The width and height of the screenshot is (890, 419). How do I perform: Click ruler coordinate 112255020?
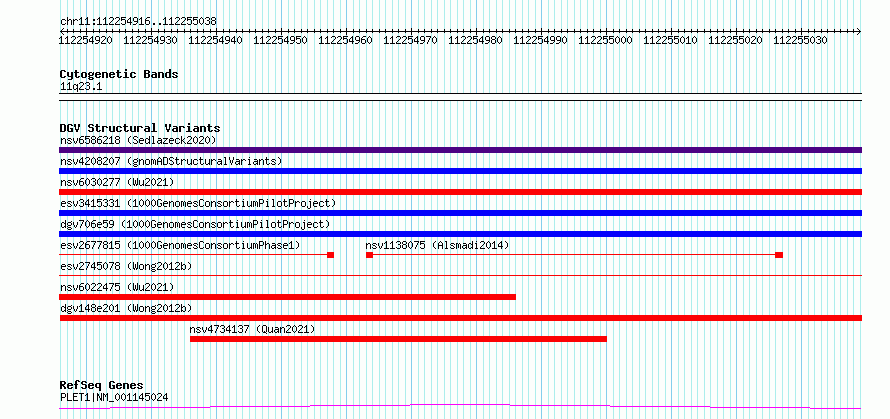coord(736,40)
